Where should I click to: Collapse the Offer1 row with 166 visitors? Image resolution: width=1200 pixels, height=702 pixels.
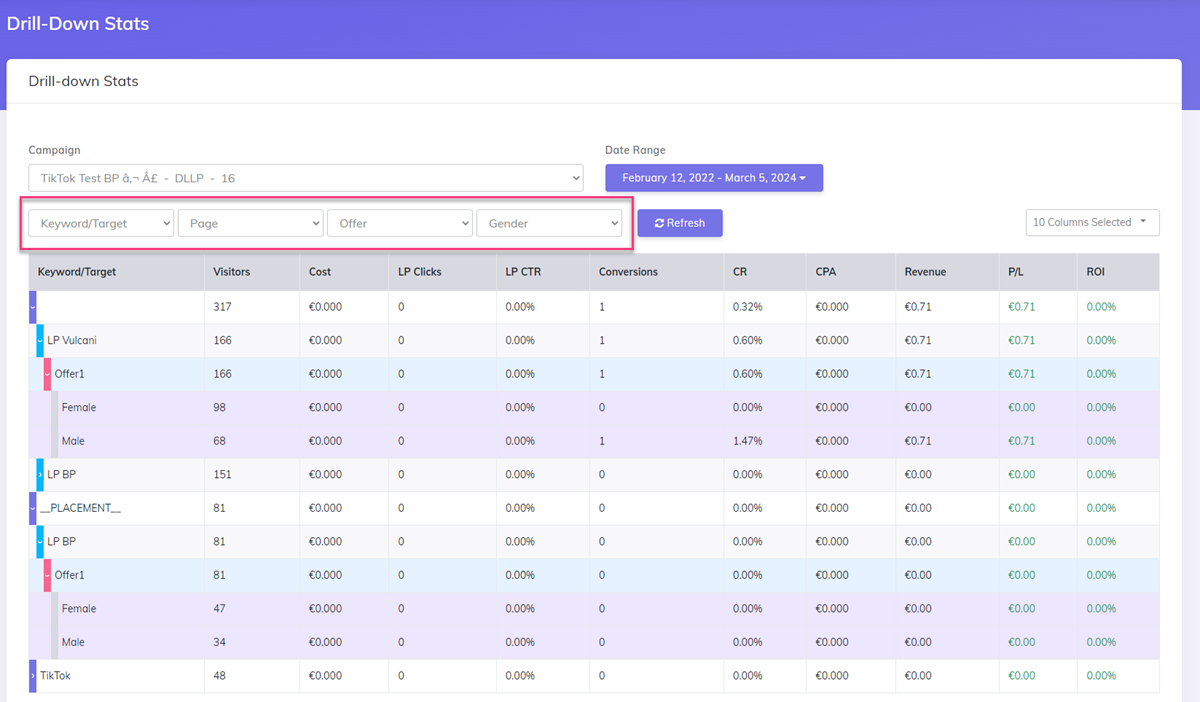click(x=47, y=374)
